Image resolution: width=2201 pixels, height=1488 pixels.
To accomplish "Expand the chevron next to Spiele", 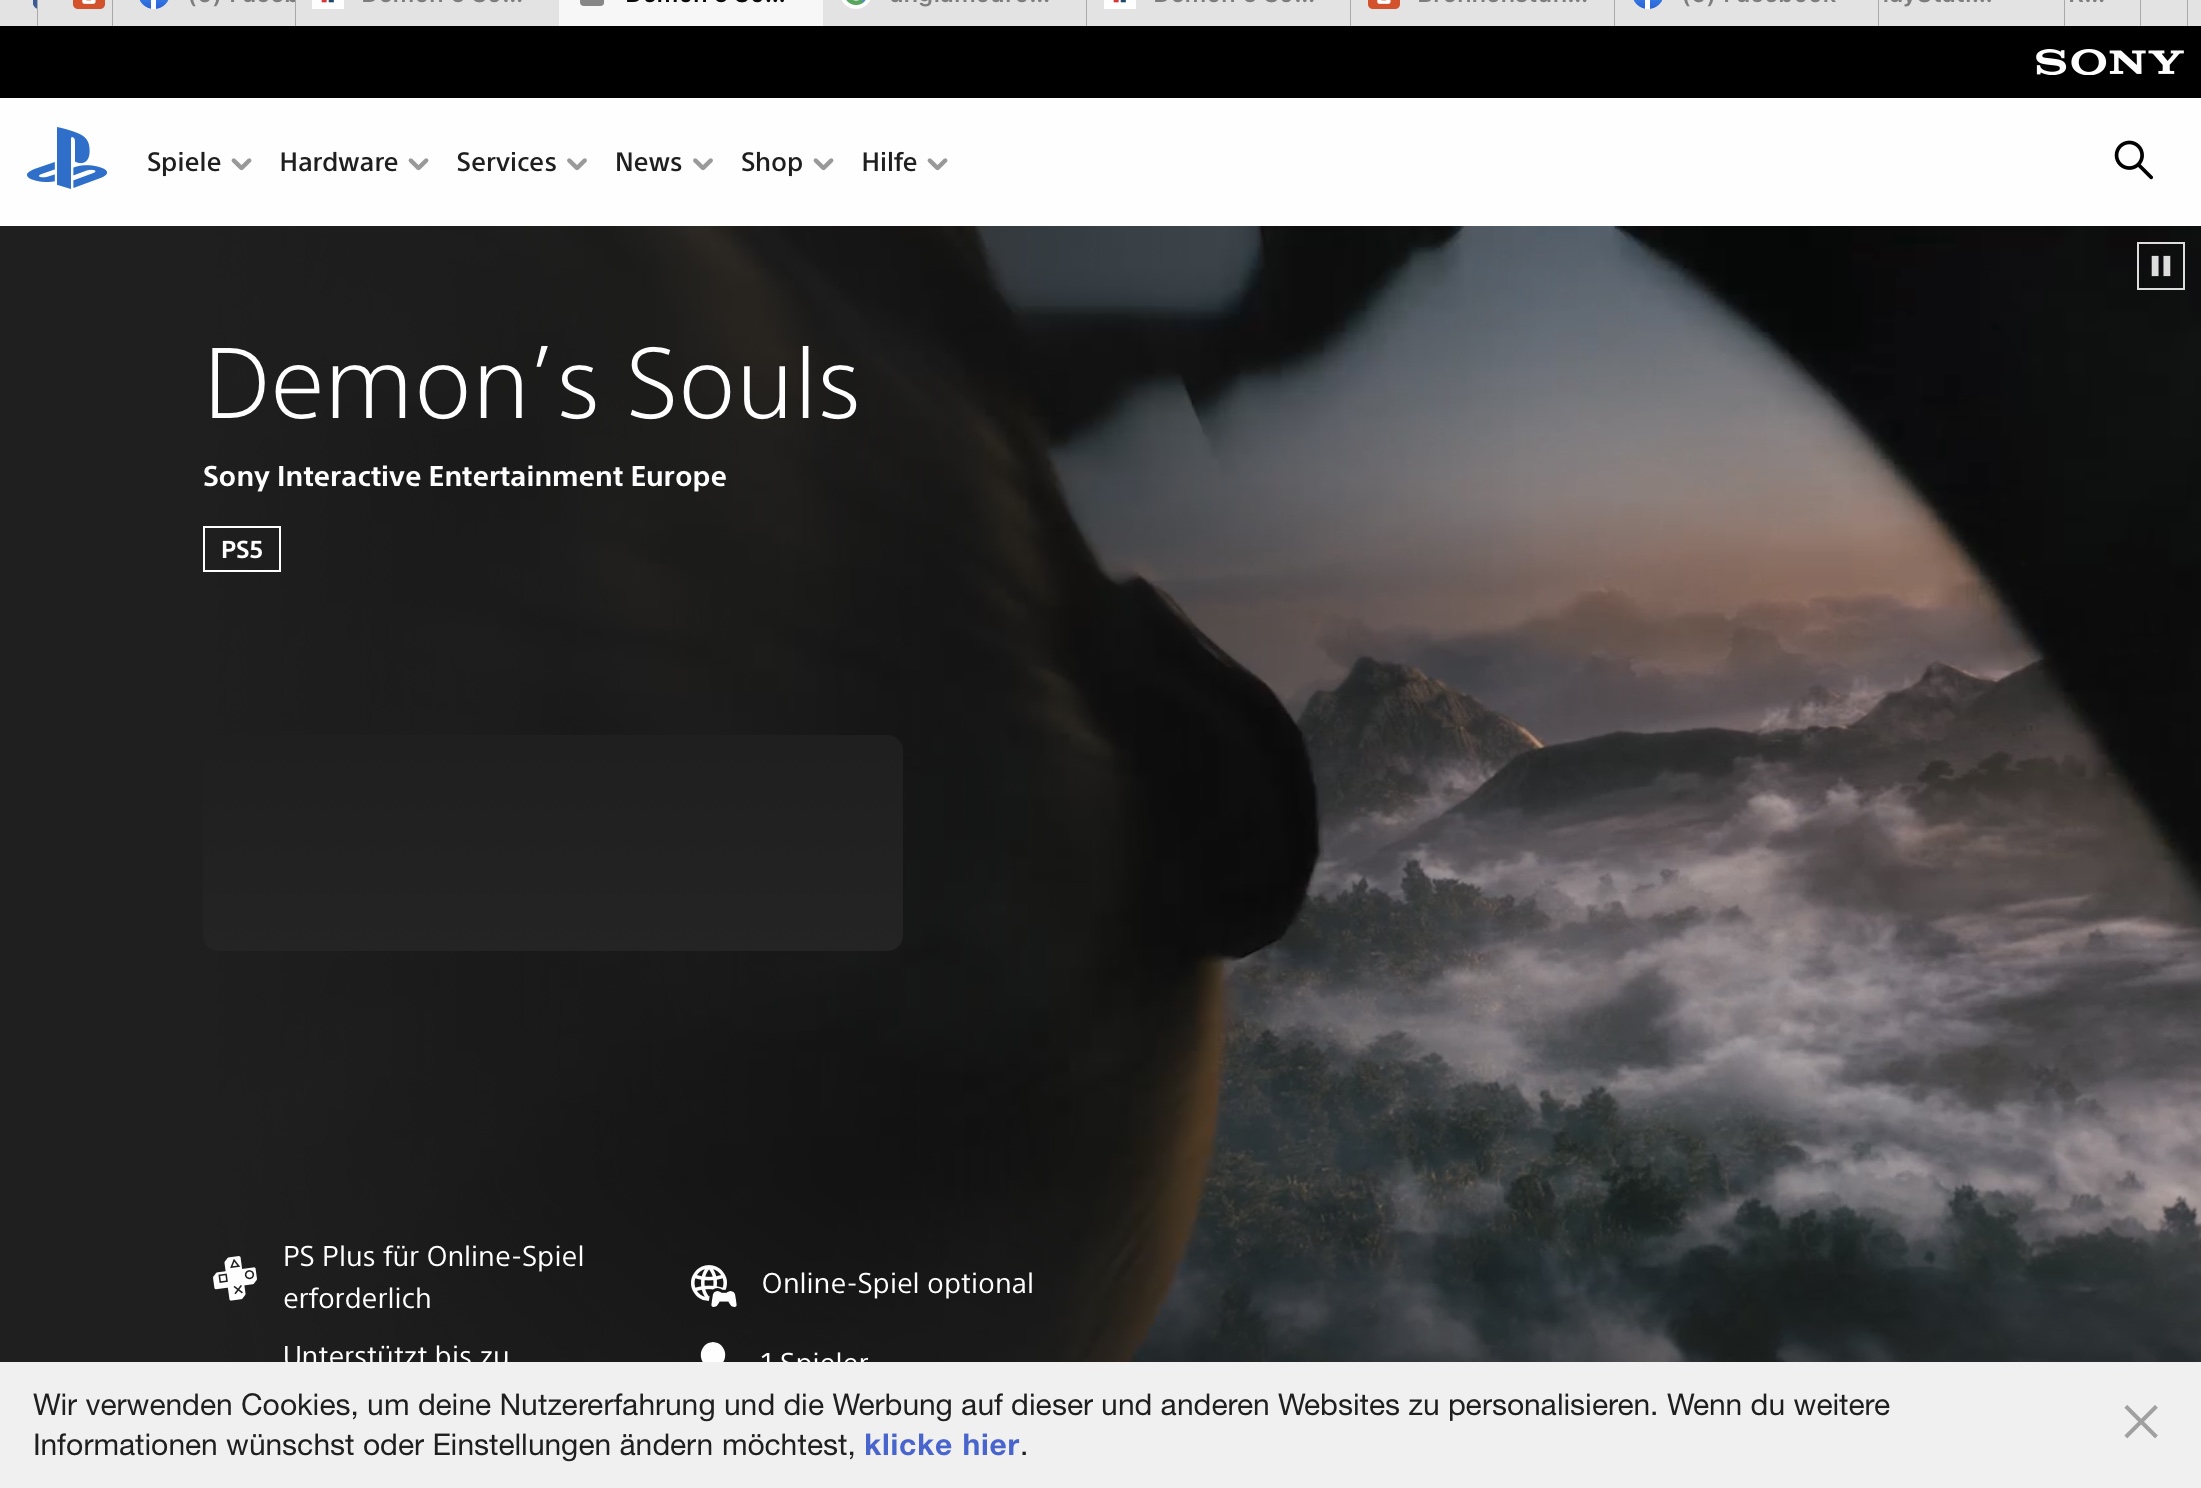I will [x=241, y=164].
